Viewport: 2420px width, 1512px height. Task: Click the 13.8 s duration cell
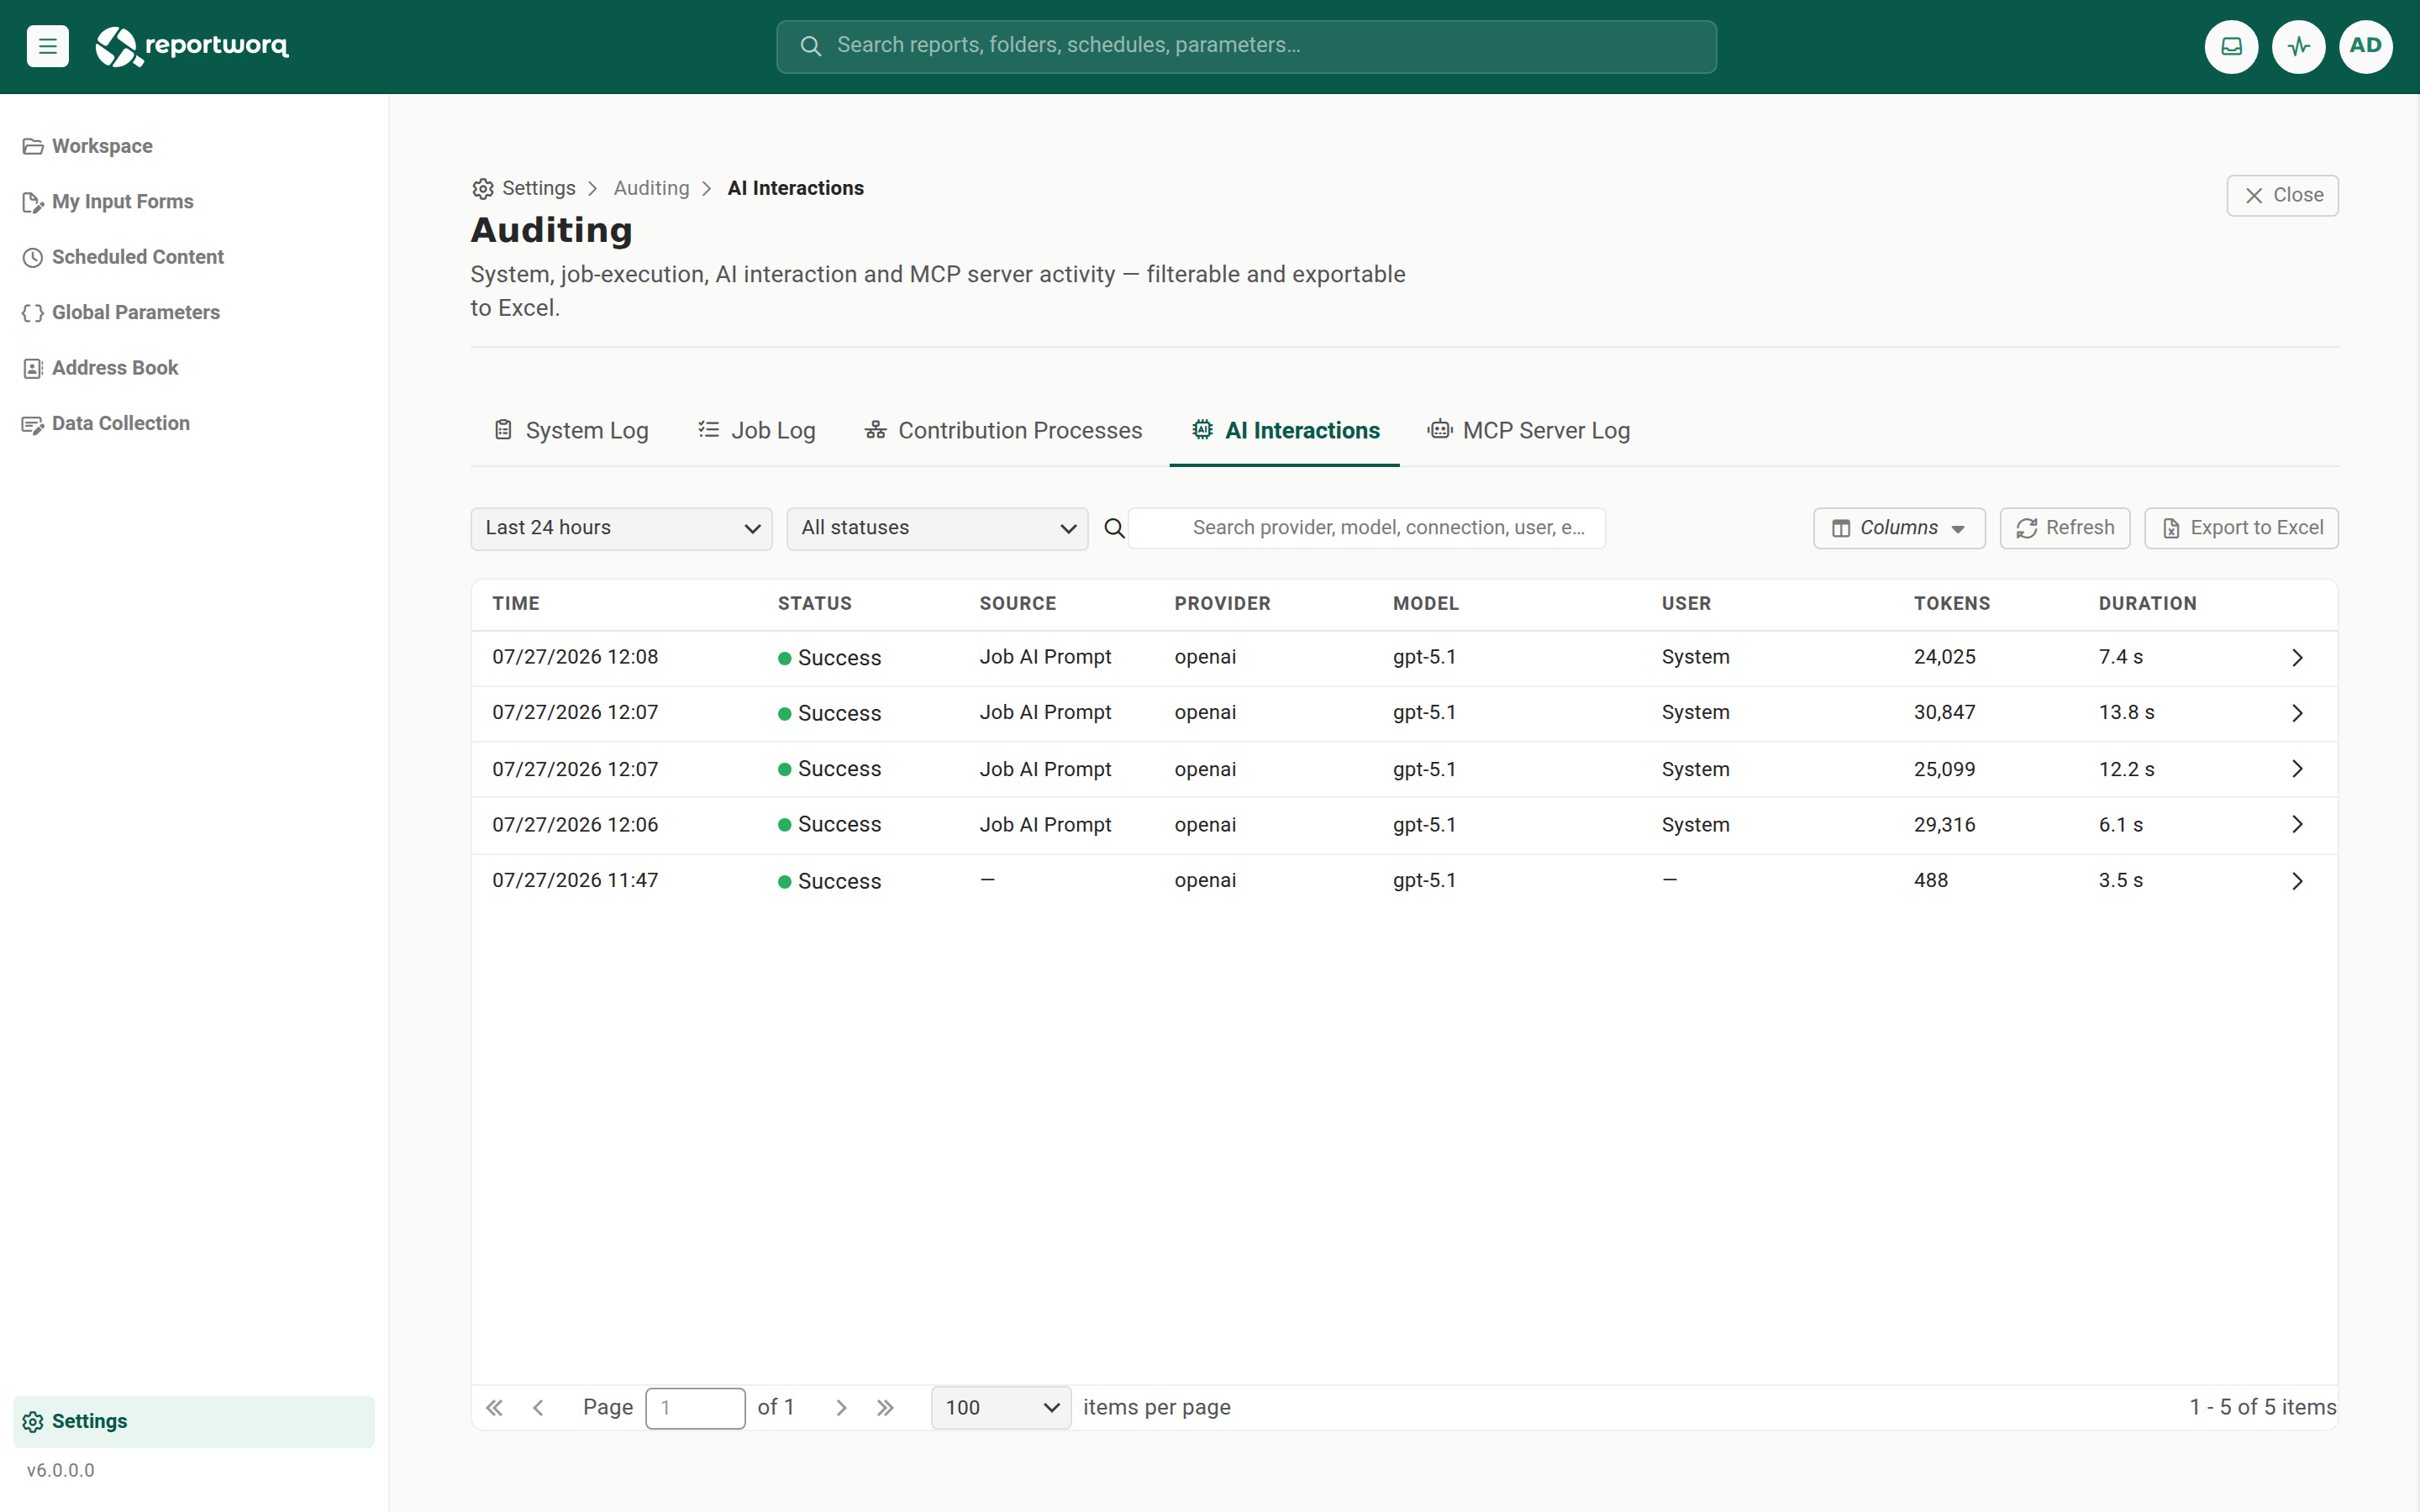pos(2126,713)
